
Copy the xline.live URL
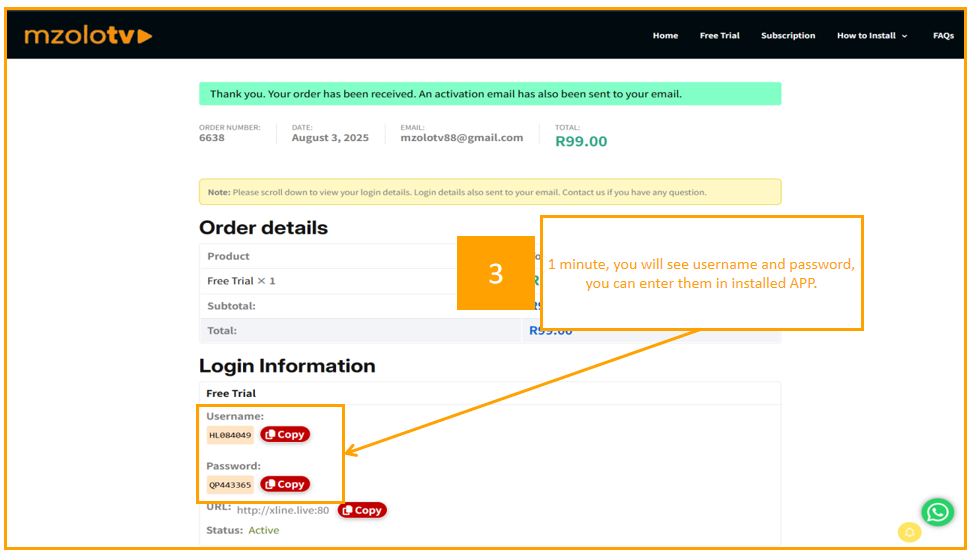(362, 510)
